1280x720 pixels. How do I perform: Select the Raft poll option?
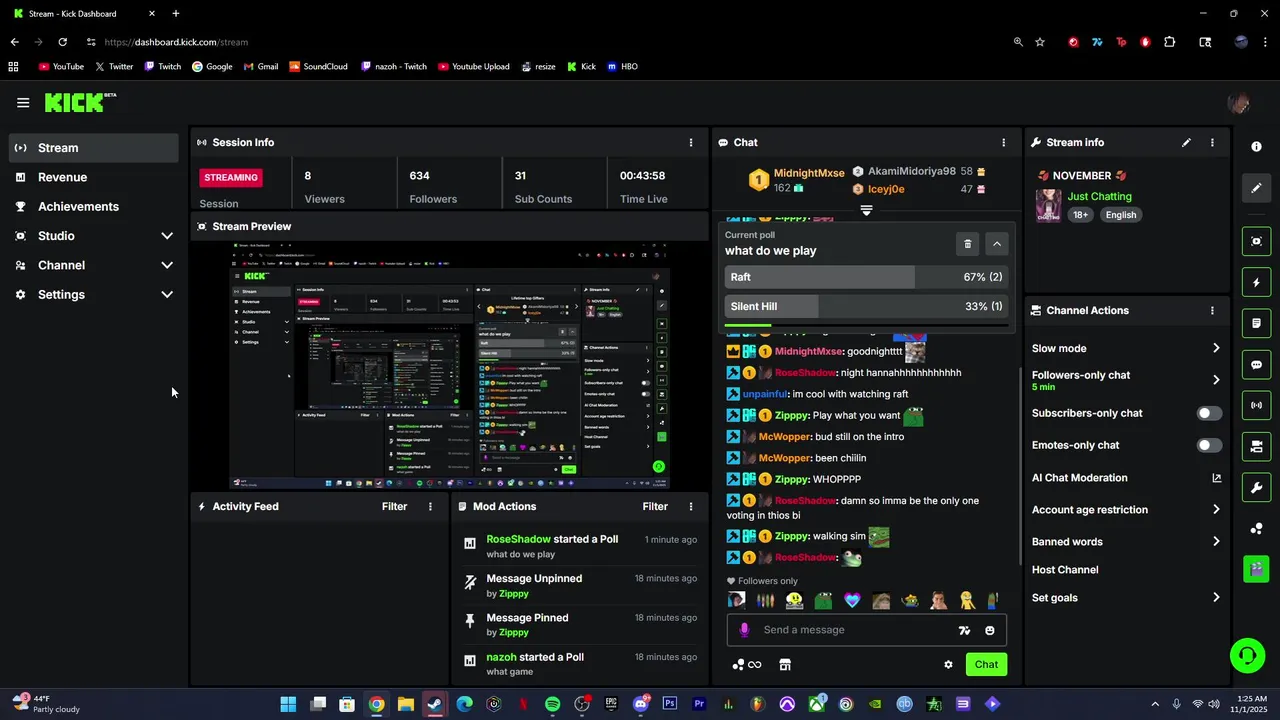pyautogui.click(x=866, y=277)
